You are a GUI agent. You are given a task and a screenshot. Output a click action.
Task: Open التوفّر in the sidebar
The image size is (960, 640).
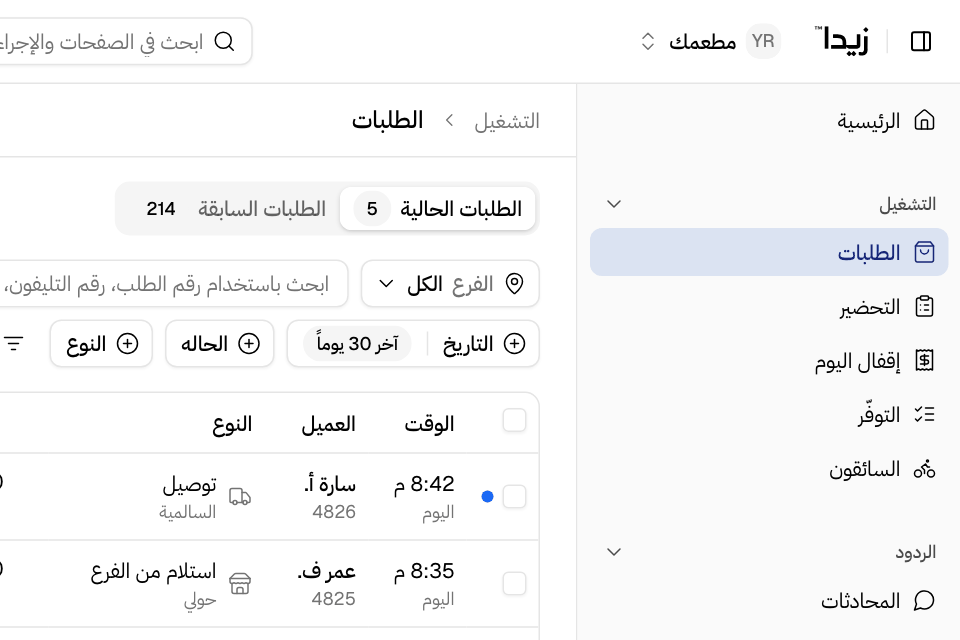click(x=769, y=415)
